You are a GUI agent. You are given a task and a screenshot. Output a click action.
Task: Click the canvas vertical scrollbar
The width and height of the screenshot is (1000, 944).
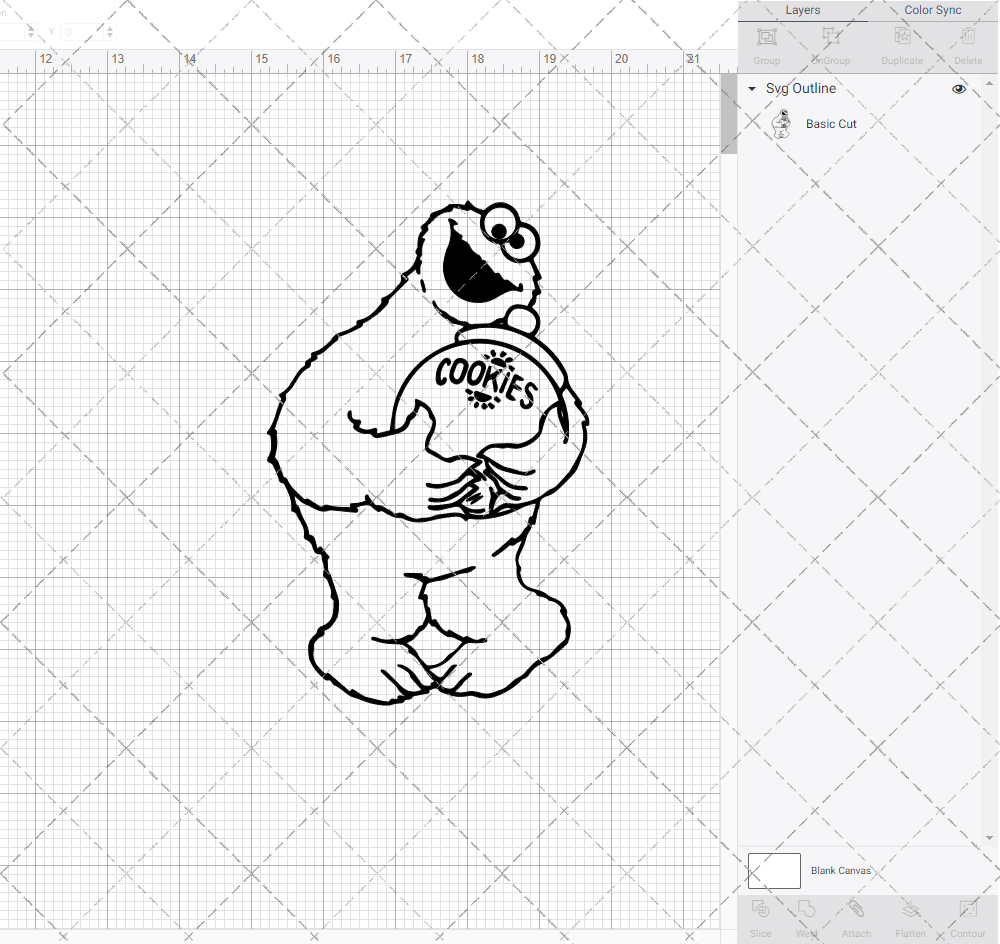point(727,112)
